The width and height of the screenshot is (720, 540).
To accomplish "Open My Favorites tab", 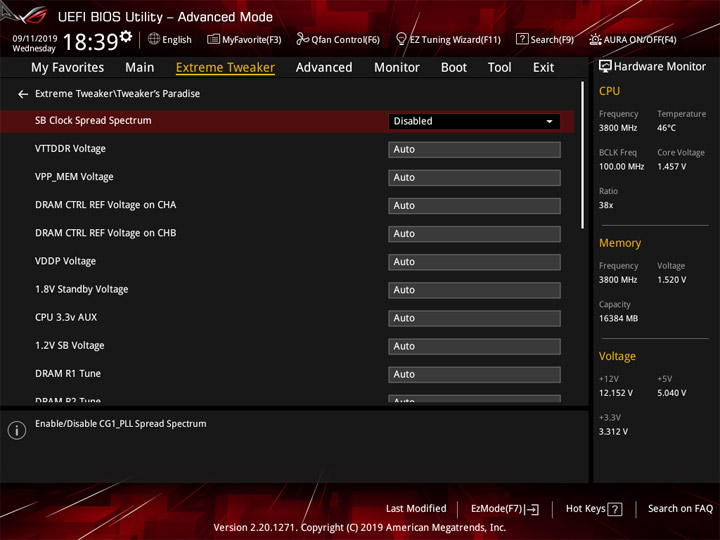I will pos(68,68).
